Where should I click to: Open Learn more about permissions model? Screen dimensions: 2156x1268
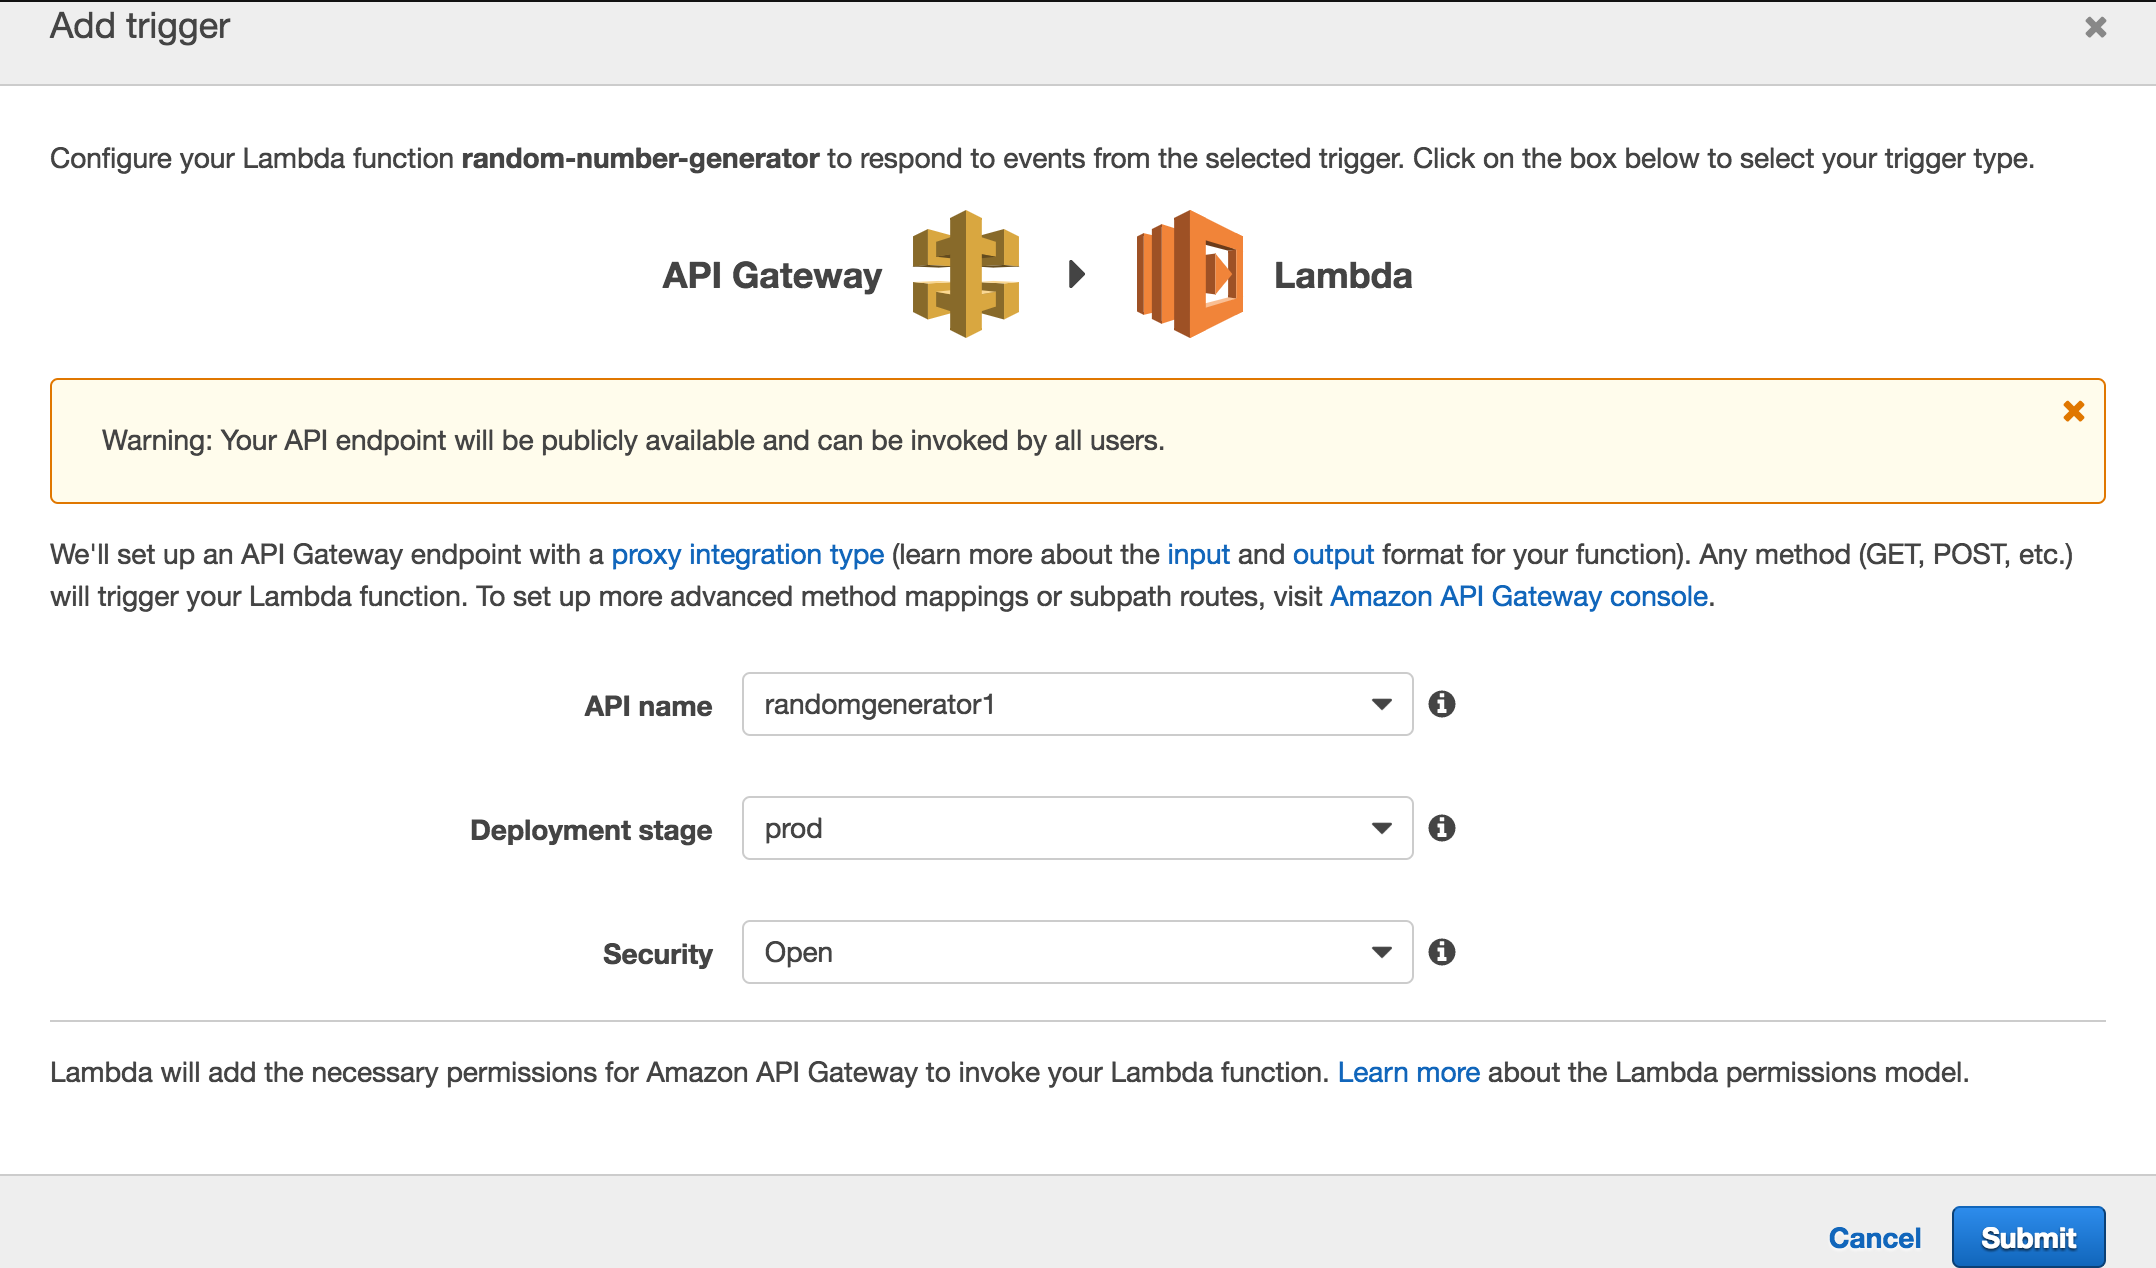[x=1408, y=1072]
